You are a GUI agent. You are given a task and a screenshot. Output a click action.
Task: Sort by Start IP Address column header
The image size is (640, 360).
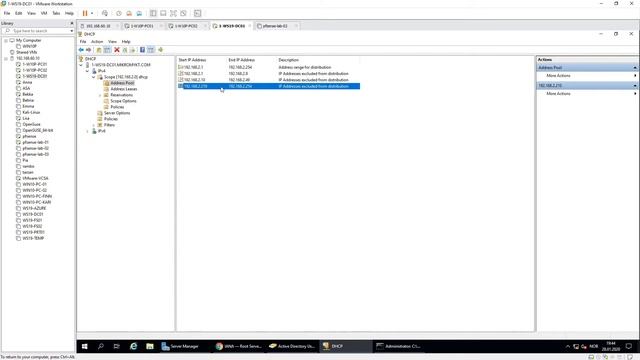pyautogui.click(x=202, y=60)
